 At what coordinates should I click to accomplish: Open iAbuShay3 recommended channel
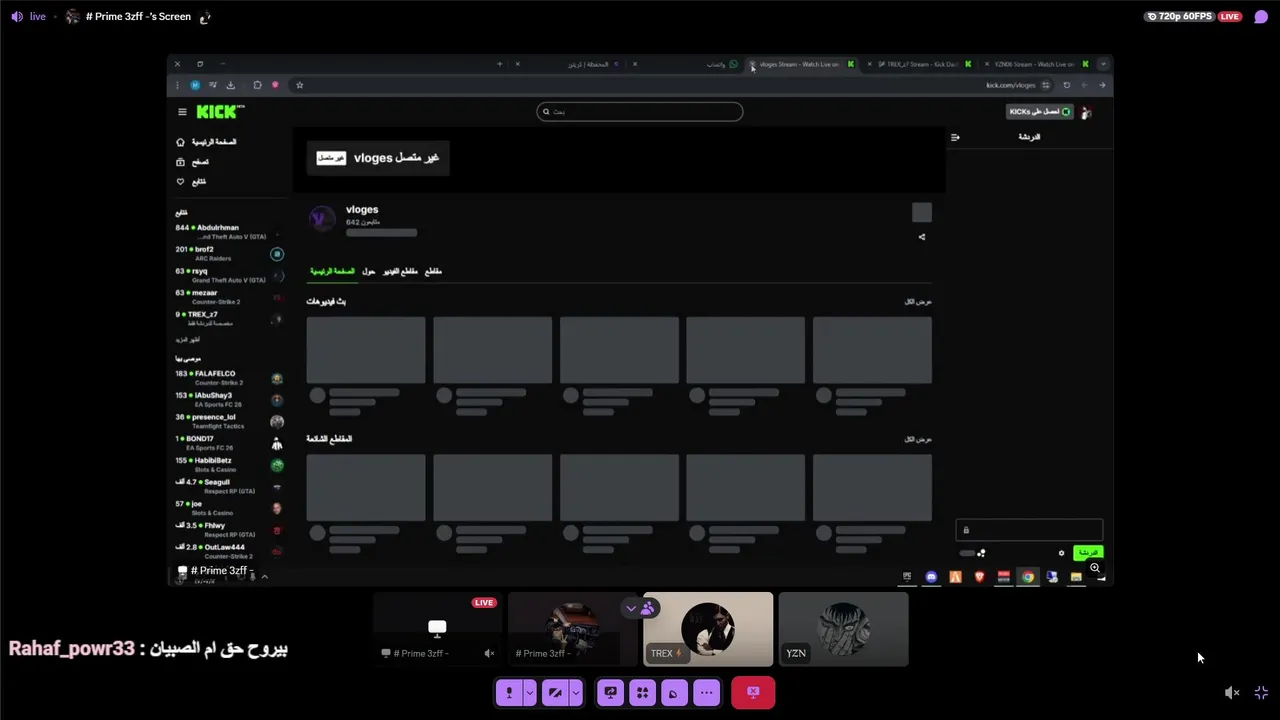tap(229, 400)
